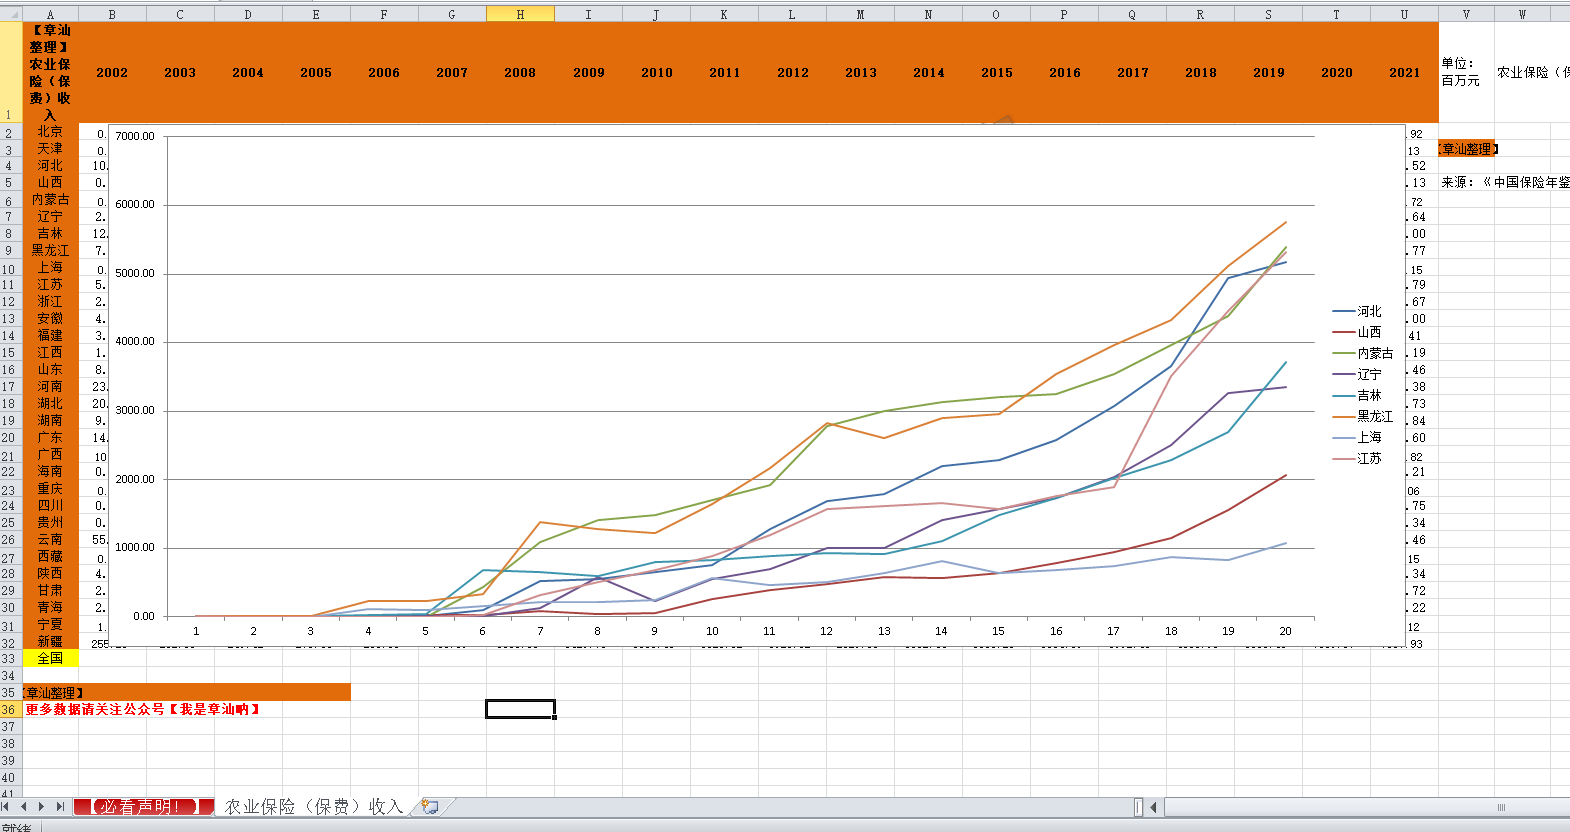Select the 河南 province cell
This screenshot has height=832, width=1570.
pyautogui.click(x=50, y=386)
